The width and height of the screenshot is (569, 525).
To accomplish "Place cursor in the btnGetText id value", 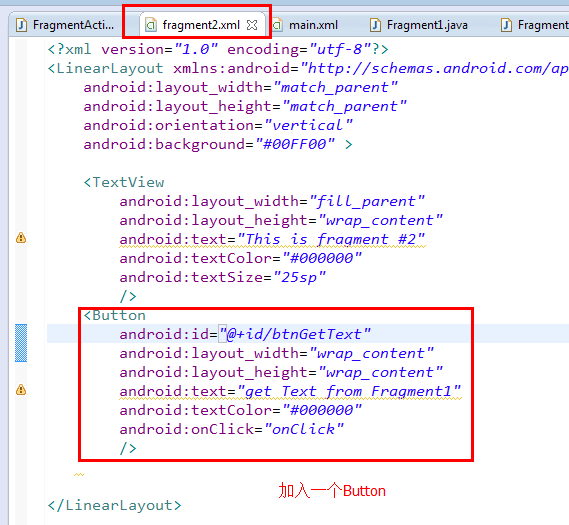I will 295,334.
